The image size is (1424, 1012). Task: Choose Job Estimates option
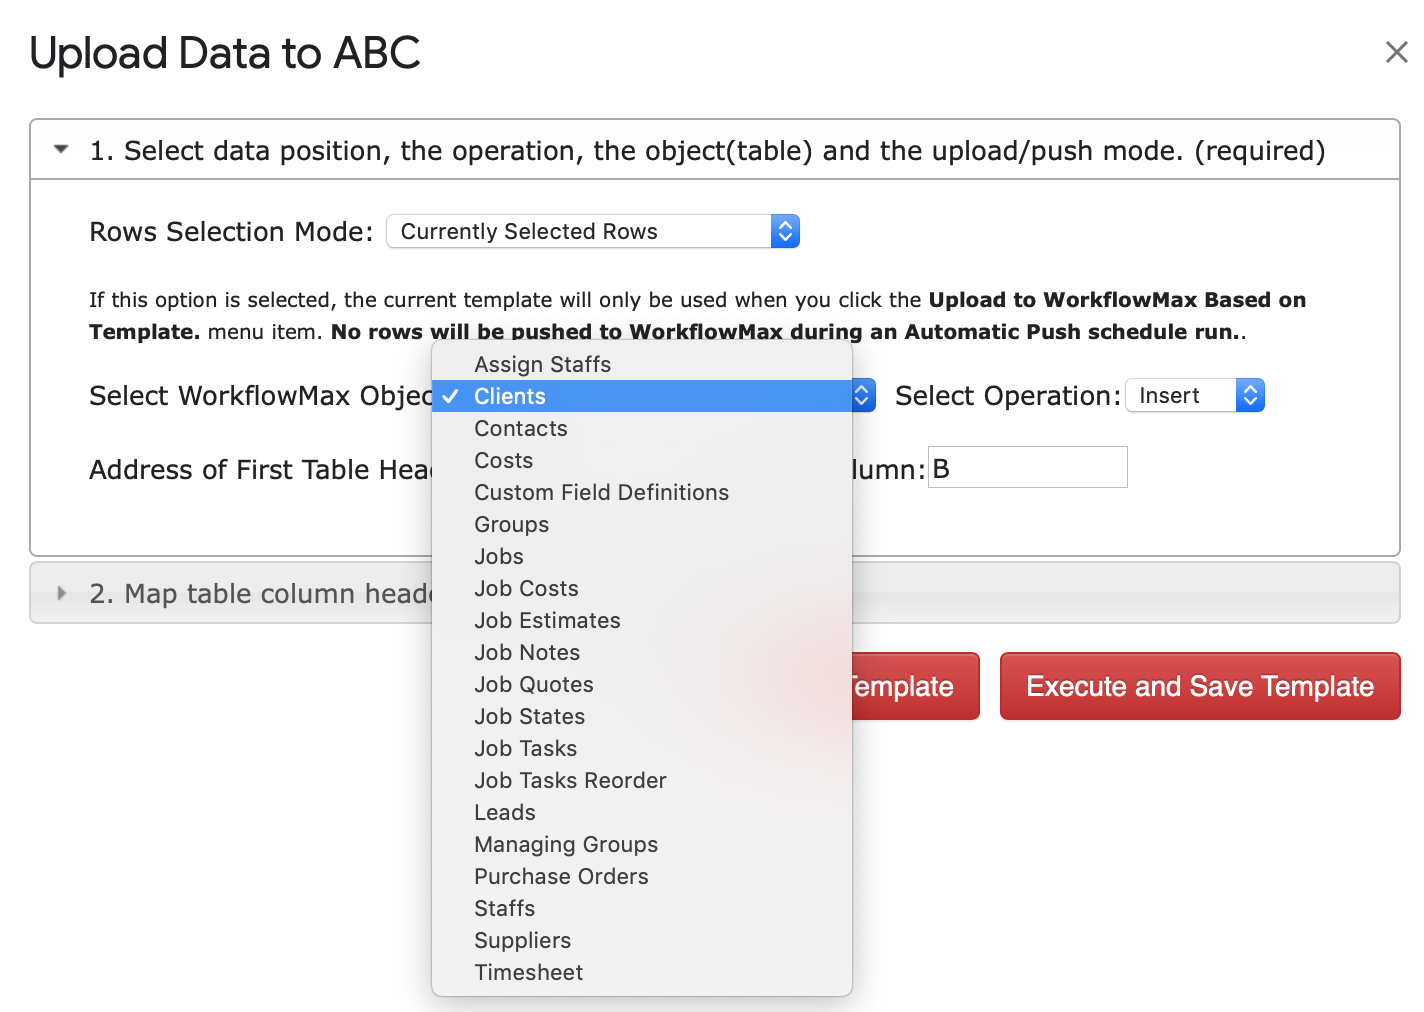tap(642, 620)
